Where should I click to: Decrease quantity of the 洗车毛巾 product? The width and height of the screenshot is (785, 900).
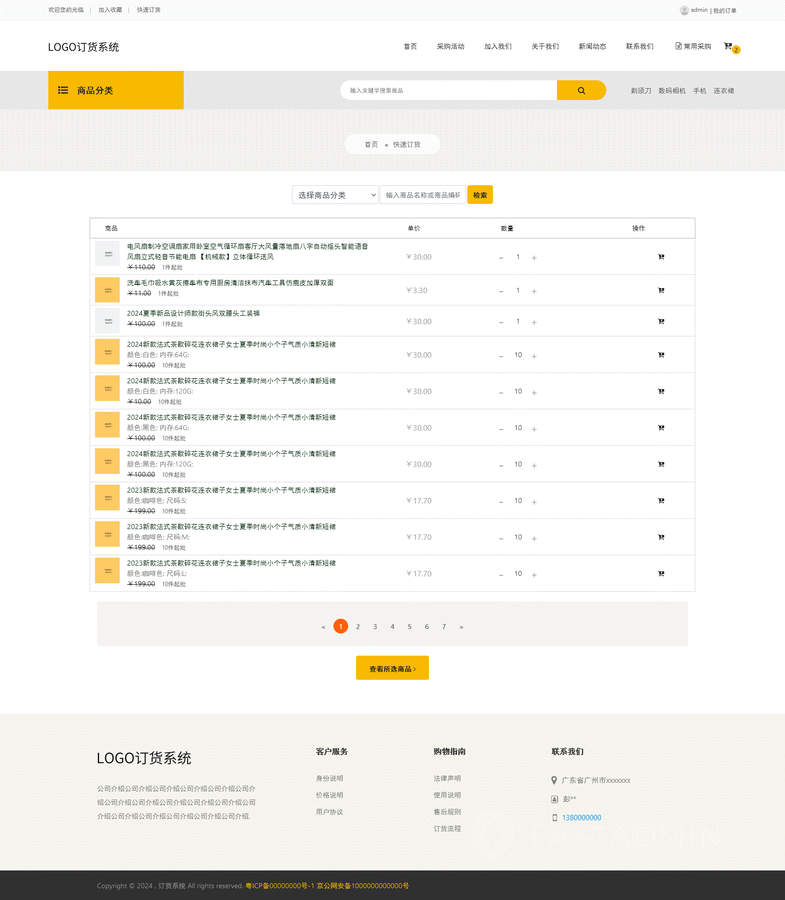501,291
